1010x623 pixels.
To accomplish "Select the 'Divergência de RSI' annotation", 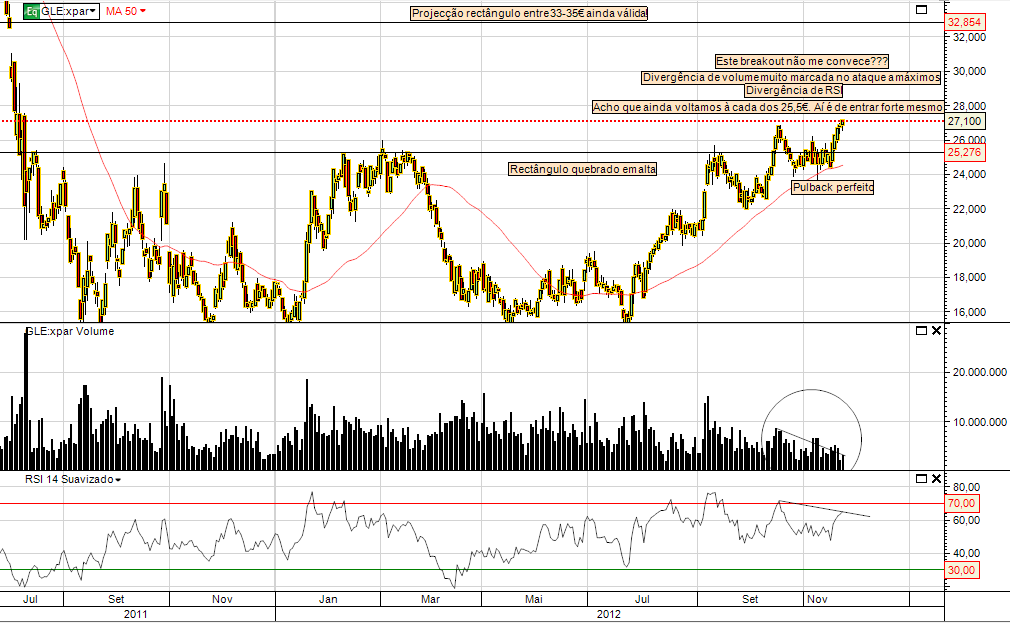I will 794,91.
